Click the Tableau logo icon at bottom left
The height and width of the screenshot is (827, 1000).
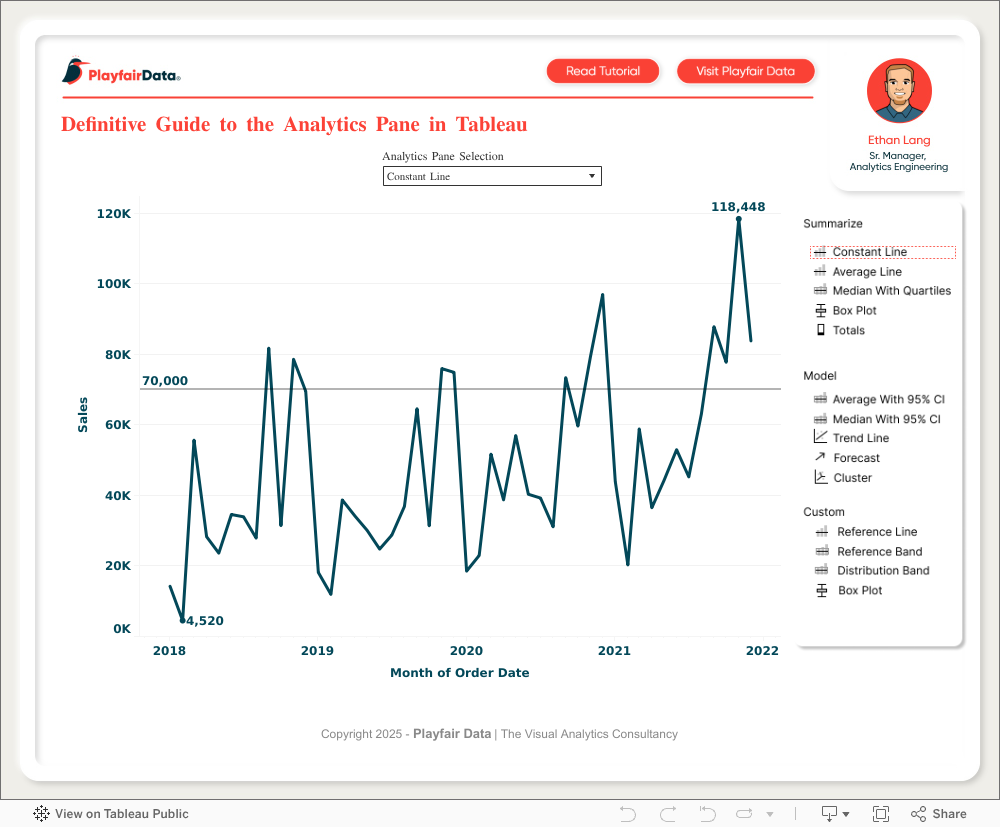click(x=42, y=814)
